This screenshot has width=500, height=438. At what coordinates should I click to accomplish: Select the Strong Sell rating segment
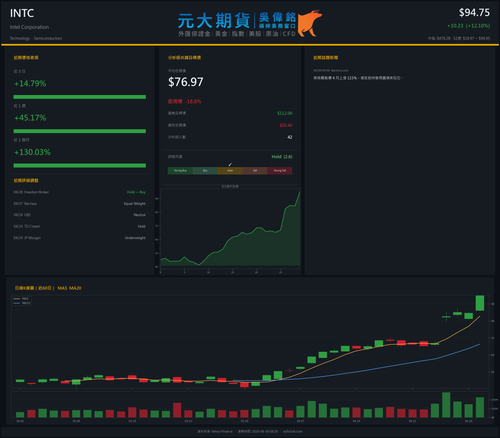coord(280,171)
